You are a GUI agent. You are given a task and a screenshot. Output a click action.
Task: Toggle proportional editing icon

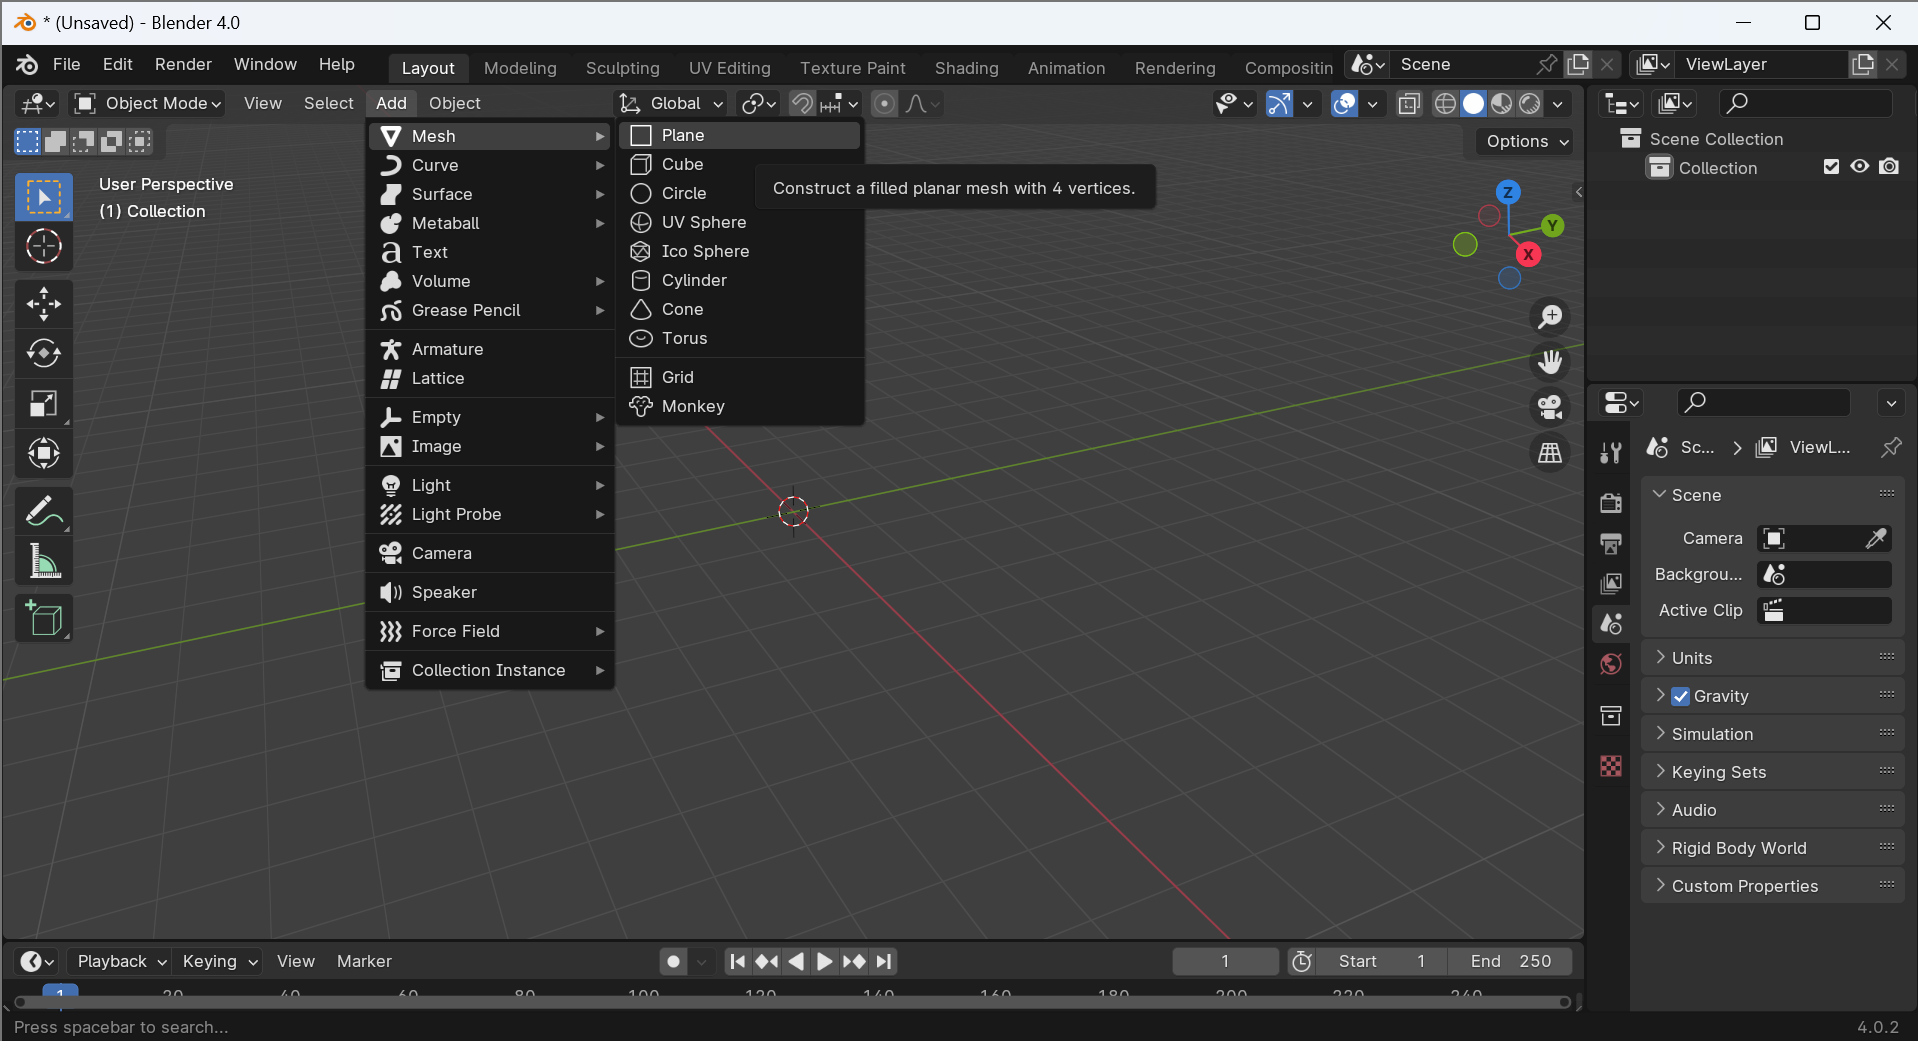[x=884, y=103]
